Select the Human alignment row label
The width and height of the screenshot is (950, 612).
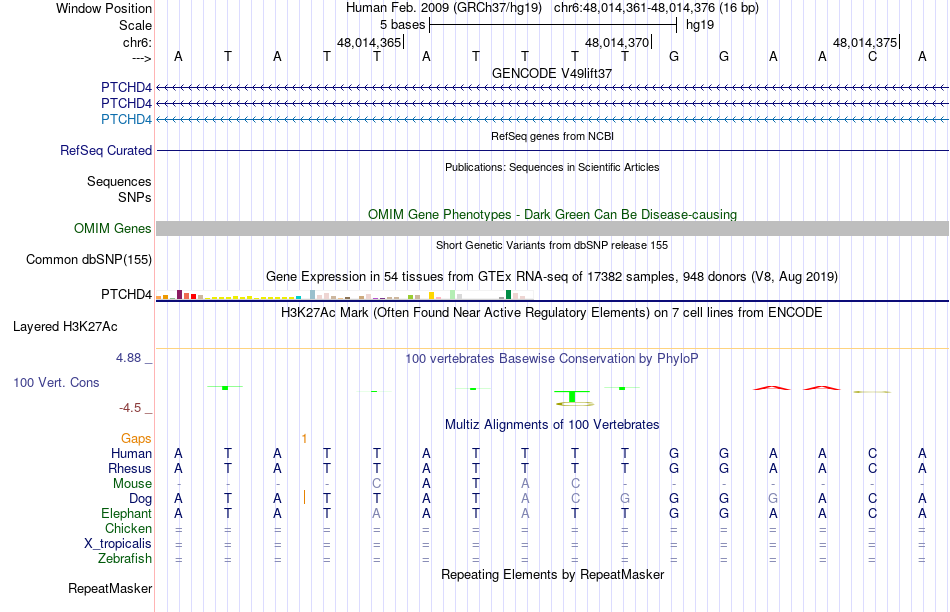(x=131, y=453)
